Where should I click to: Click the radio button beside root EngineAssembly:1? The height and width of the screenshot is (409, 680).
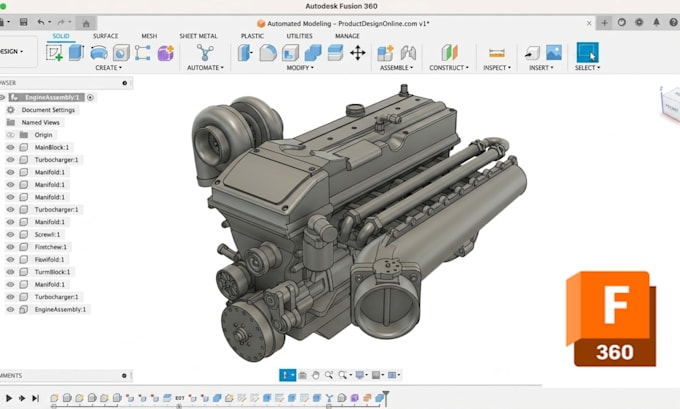[x=90, y=98]
